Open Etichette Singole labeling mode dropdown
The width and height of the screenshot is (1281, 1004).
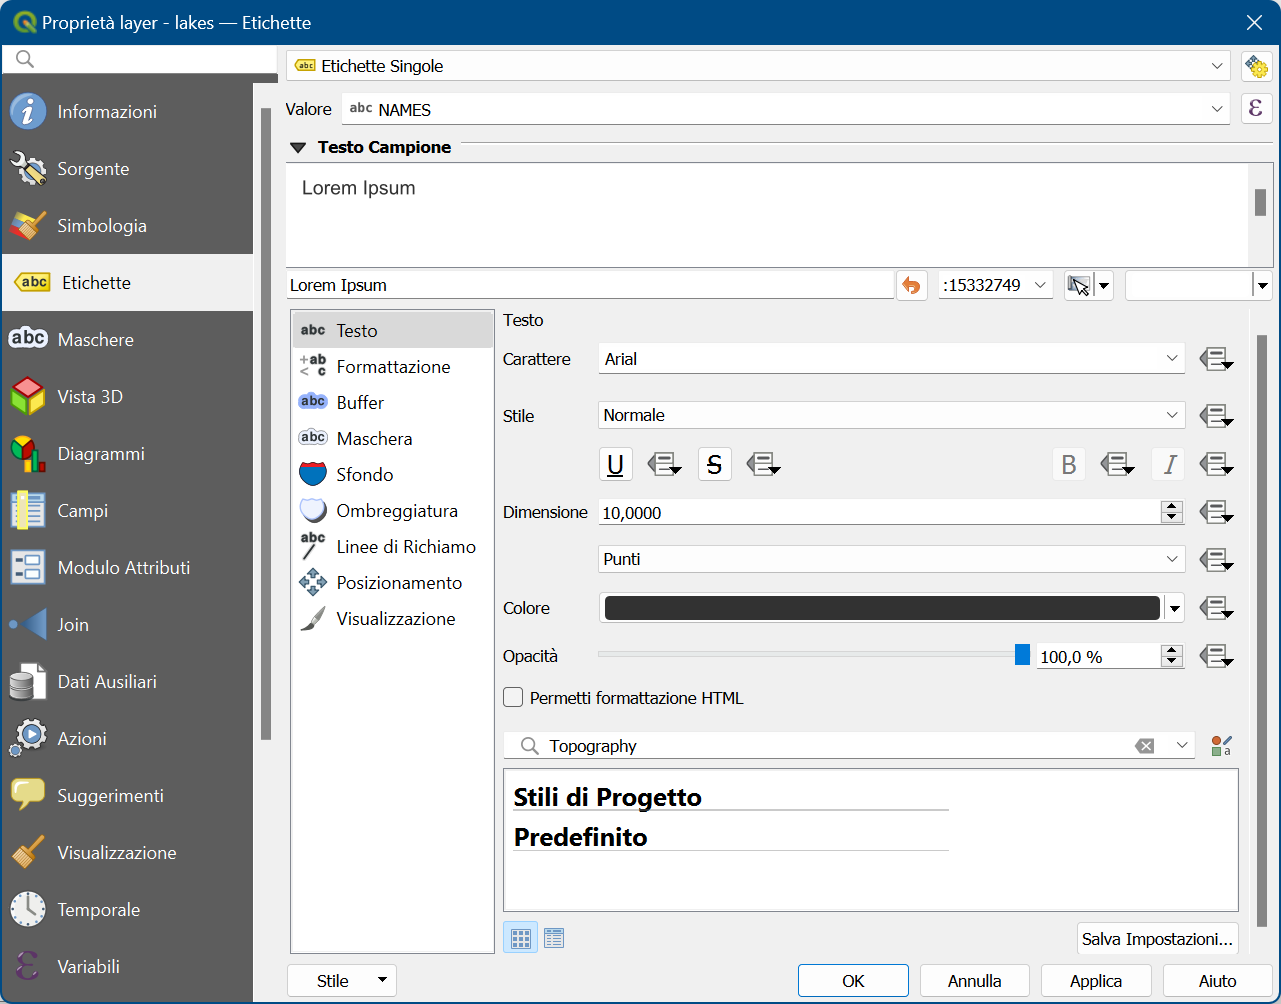coord(758,66)
